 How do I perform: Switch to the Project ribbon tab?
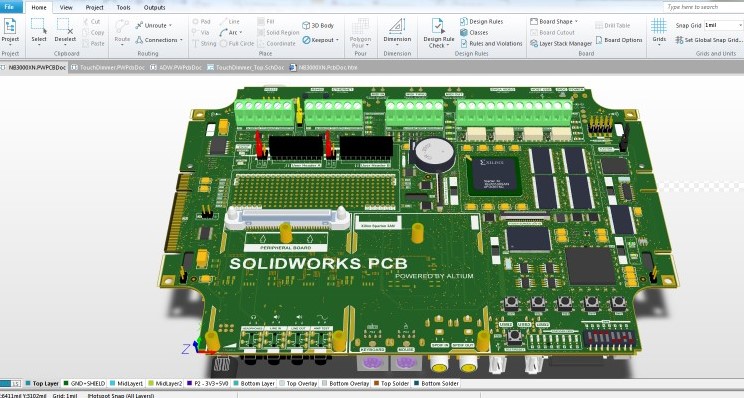tap(94, 7)
